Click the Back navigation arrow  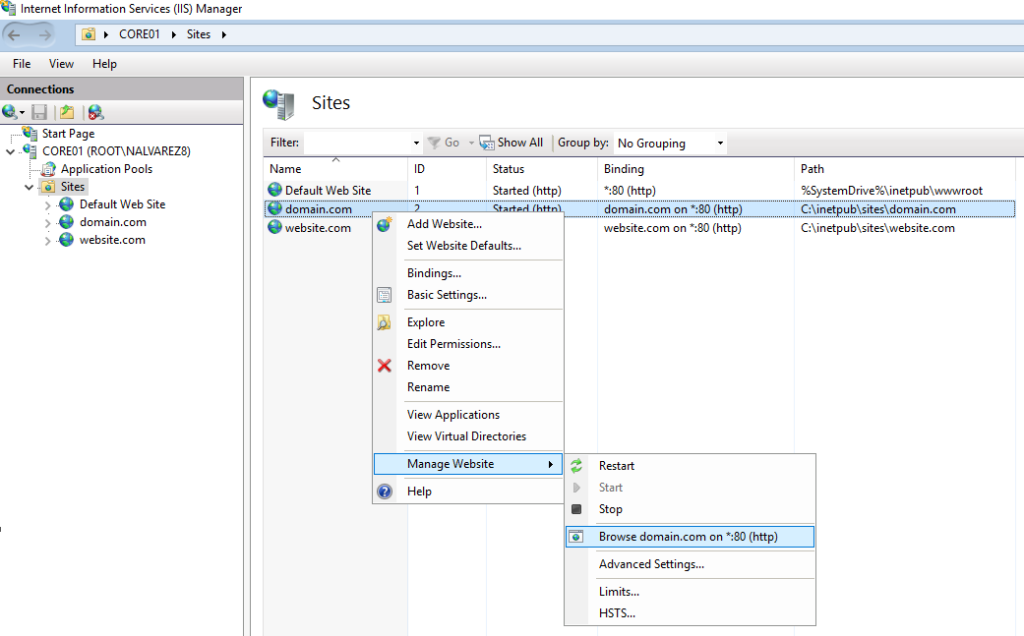(14, 35)
